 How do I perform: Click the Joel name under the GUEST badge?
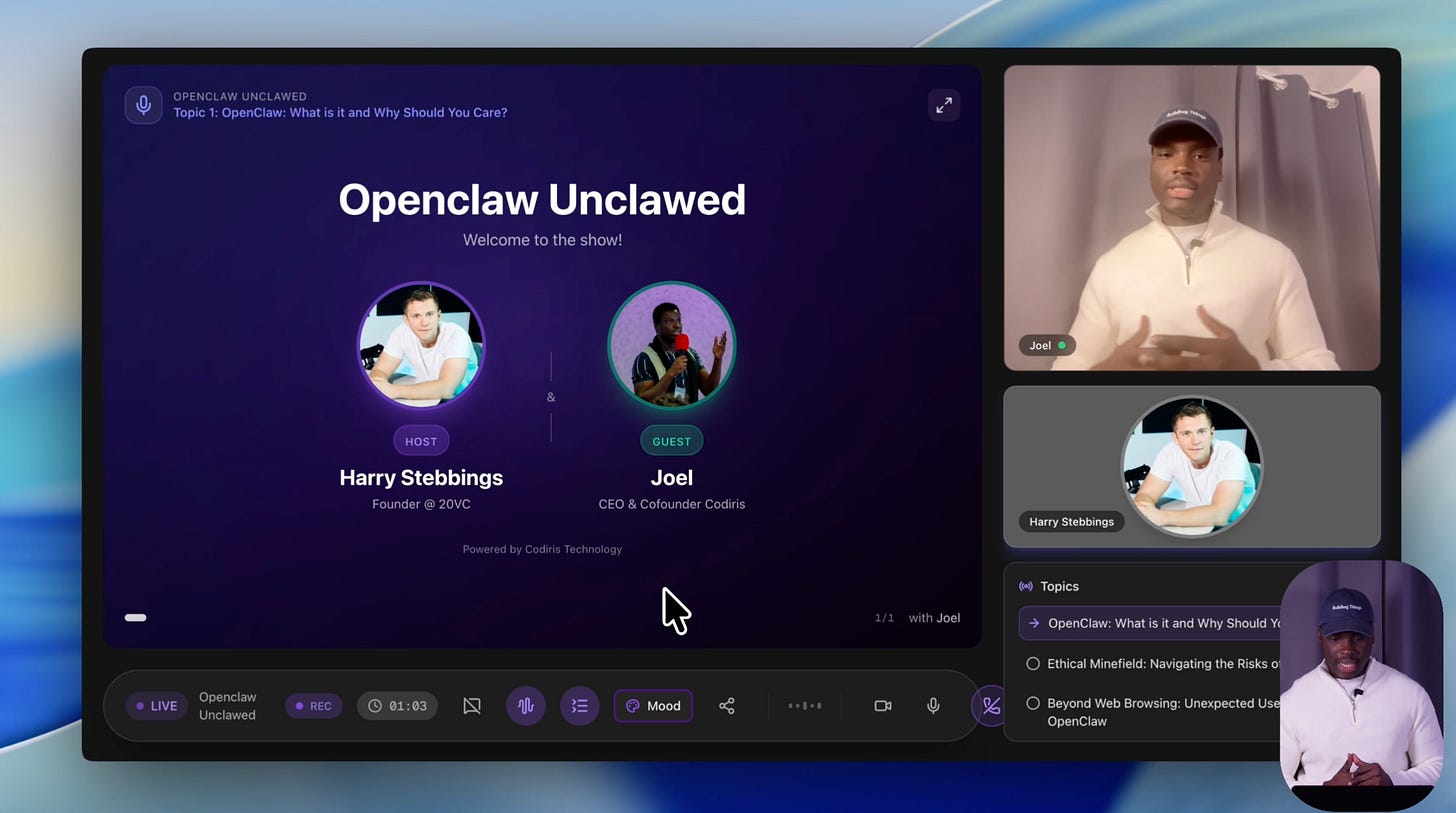[x=672, y=478]
